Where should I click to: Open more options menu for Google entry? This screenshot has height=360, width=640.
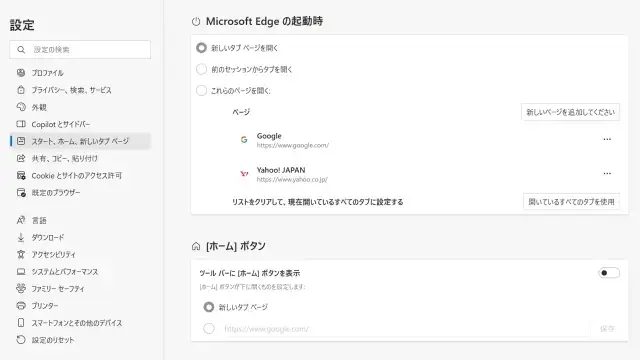coord(607,140)
